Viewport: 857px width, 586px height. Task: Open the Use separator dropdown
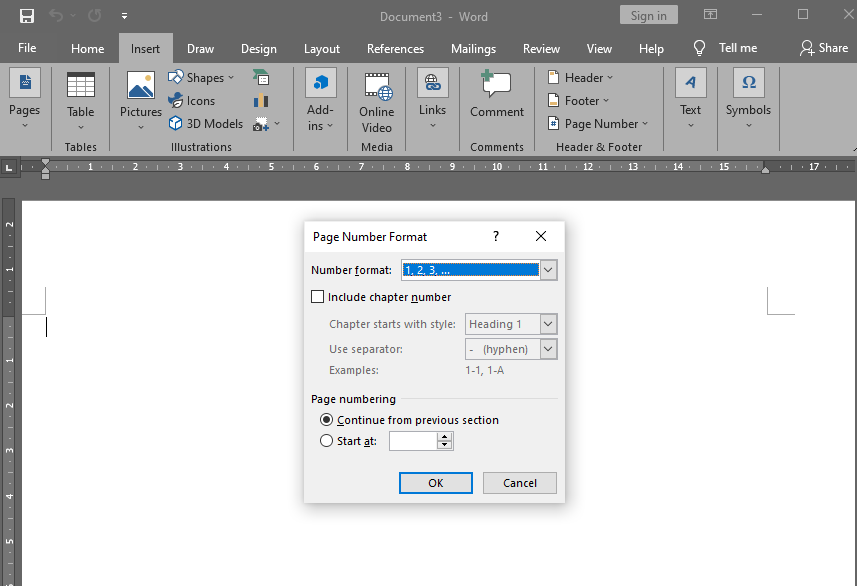(x=546, y=349)
